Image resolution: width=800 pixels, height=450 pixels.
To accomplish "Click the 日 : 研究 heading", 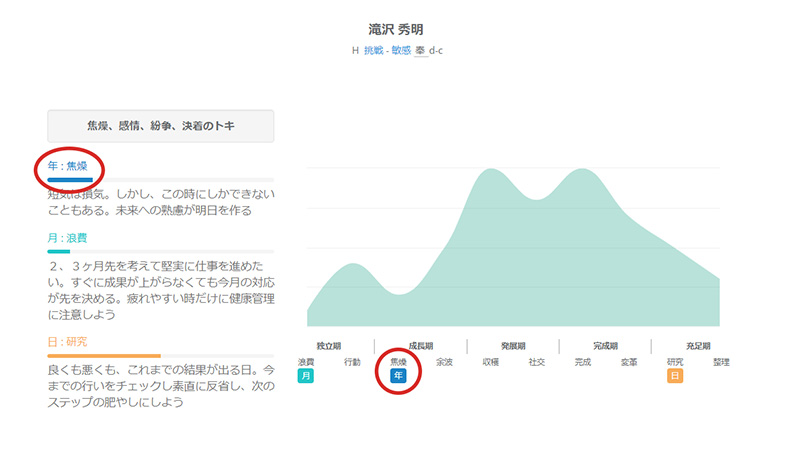I will tap(67, 342).
